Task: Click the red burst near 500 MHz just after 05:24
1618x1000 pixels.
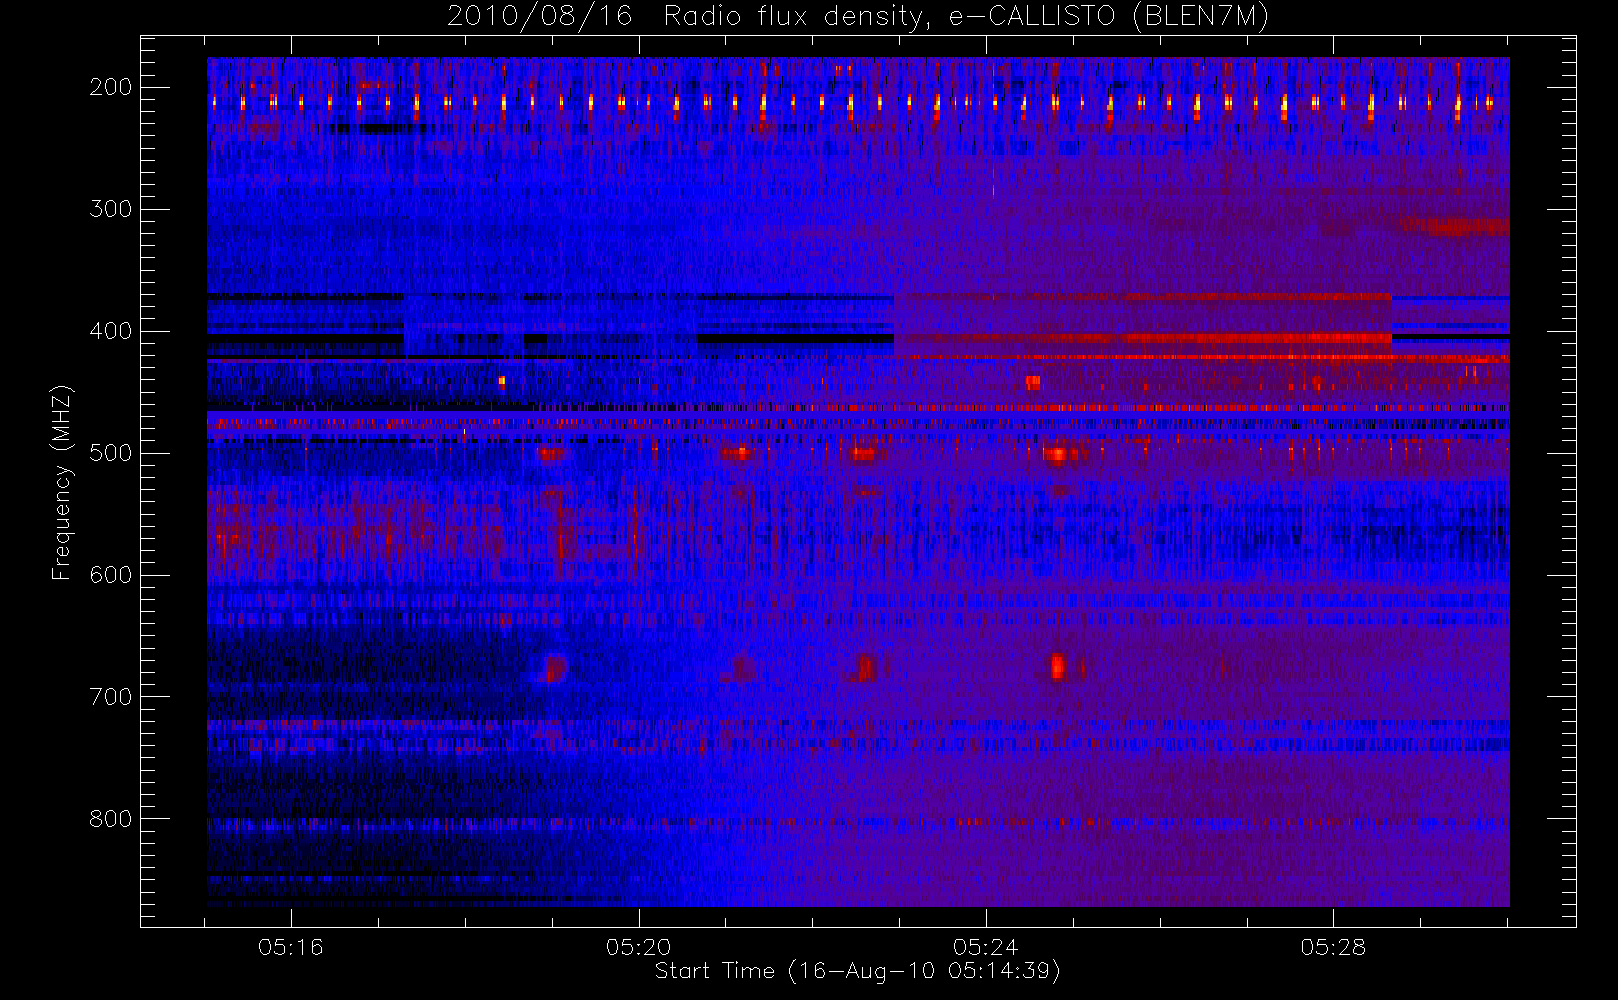Action: [1059, 454]
